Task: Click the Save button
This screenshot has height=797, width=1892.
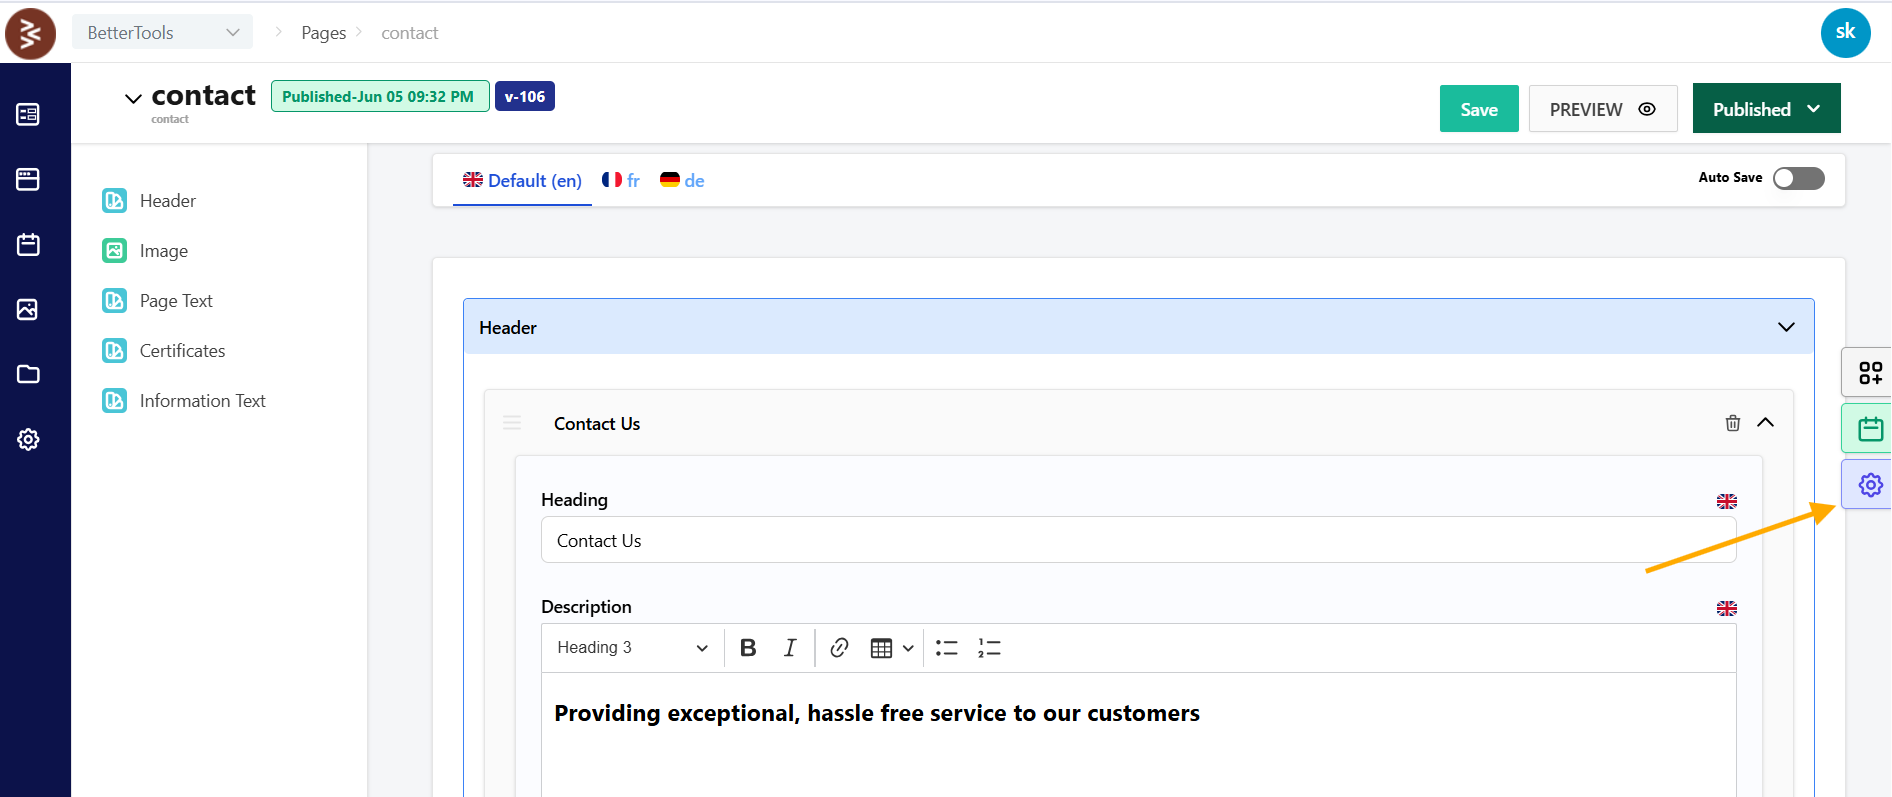Action: [1478, 109]
